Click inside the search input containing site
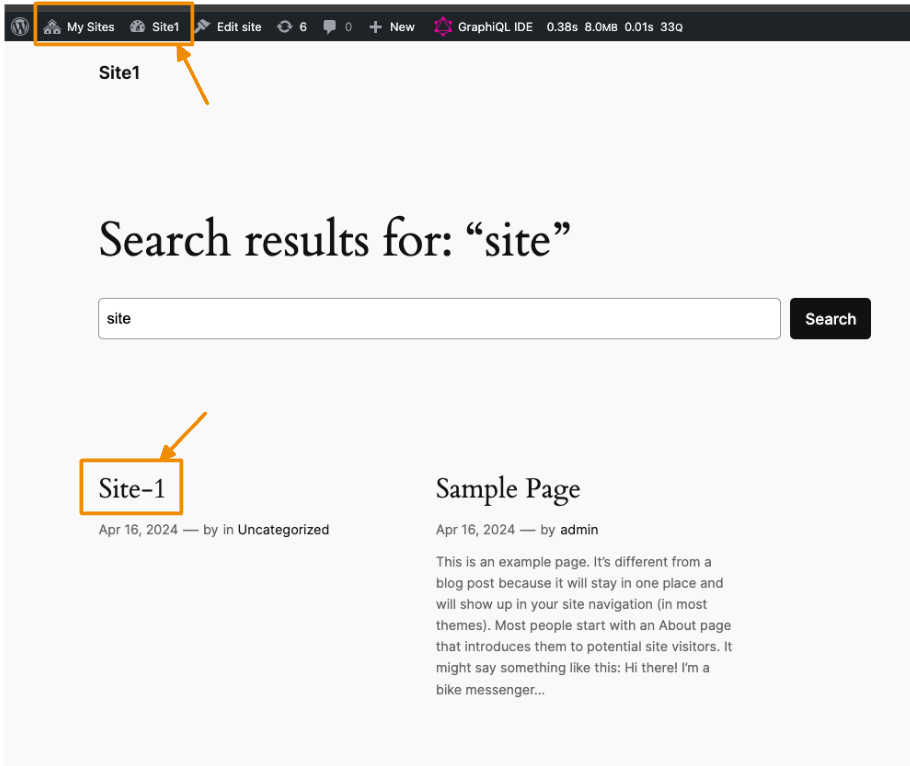 tap(438, 318)
